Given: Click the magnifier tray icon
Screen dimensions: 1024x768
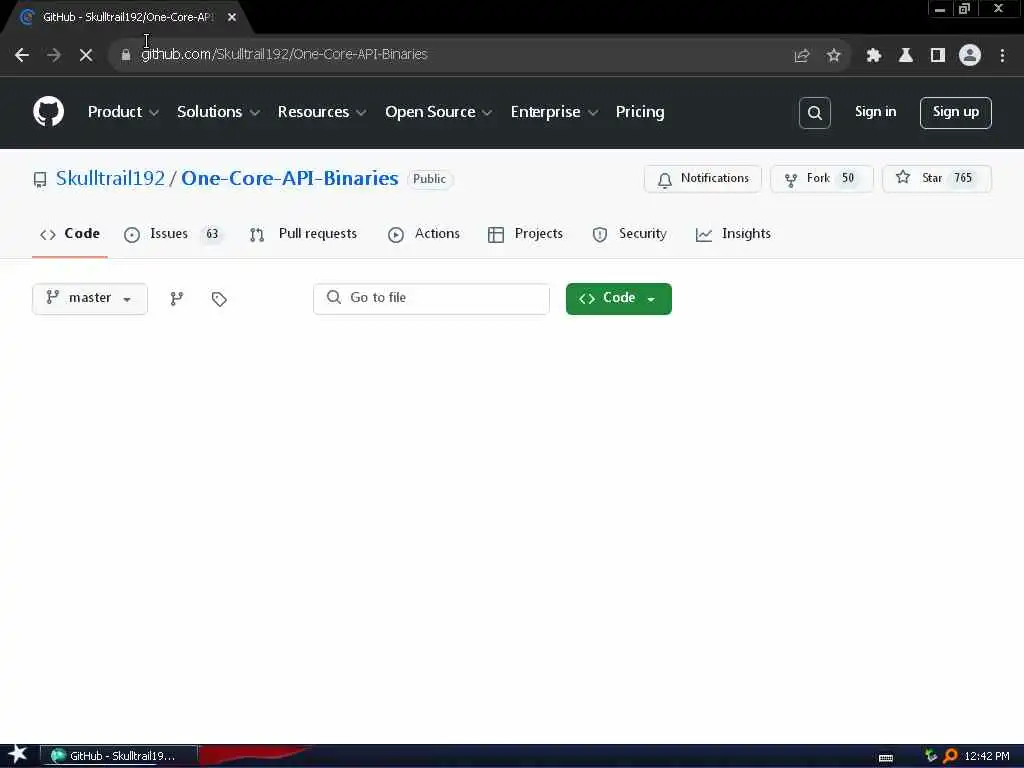Looking at the screenshot, I should point(950,756).
